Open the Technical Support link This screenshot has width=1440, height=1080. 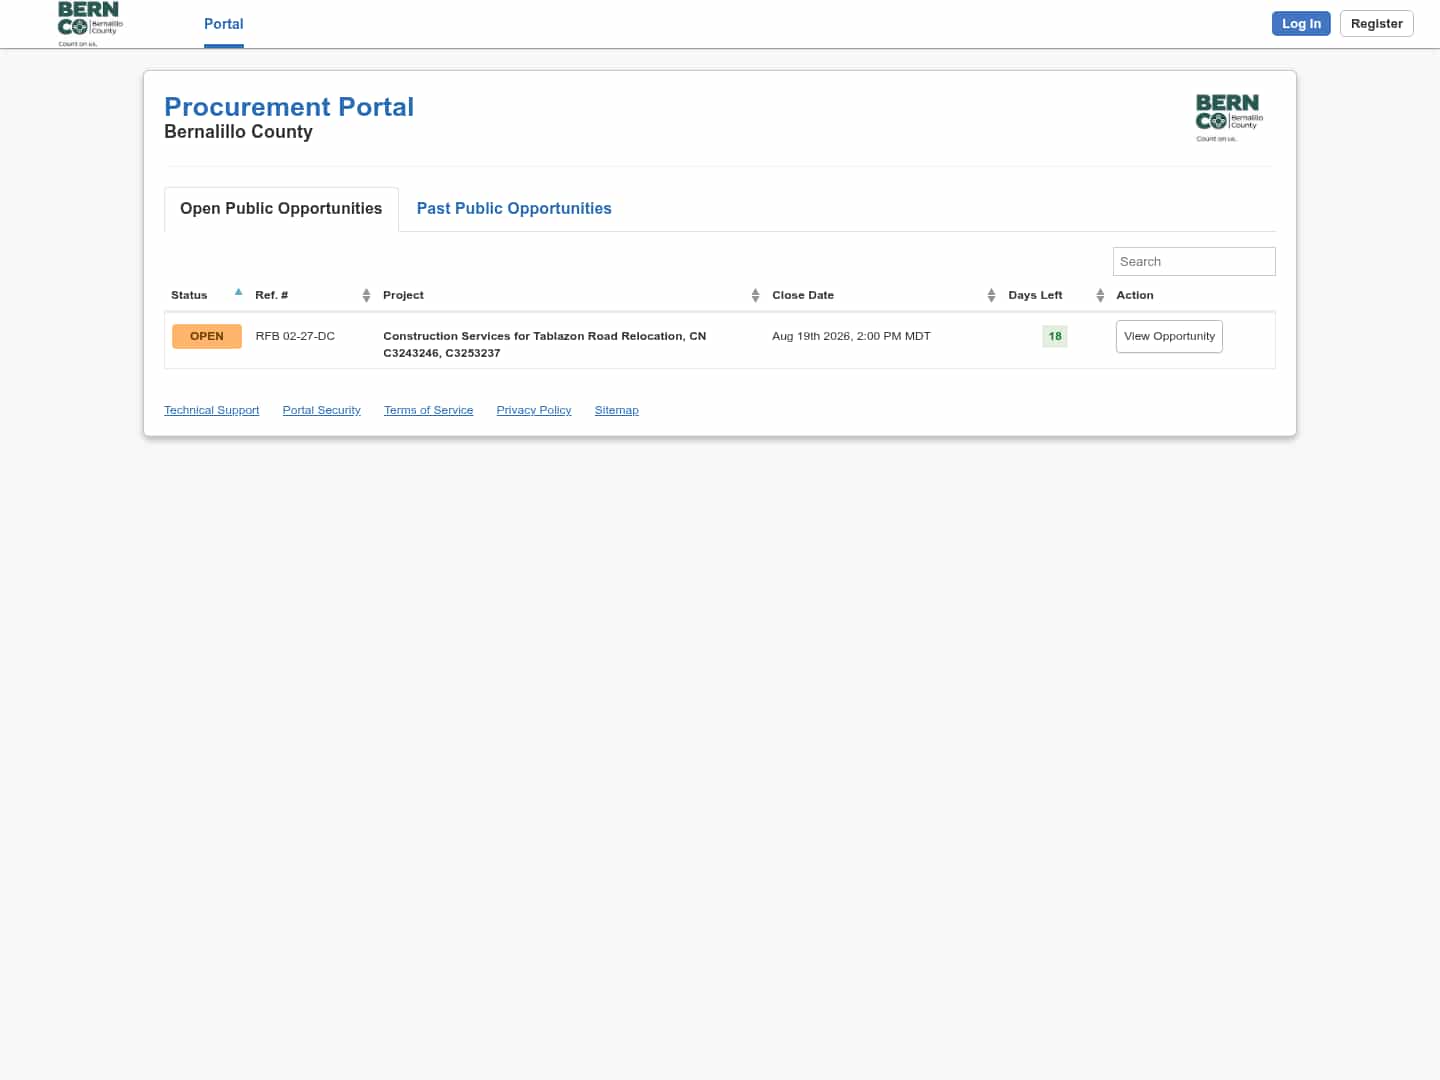(x=212, y=410)
